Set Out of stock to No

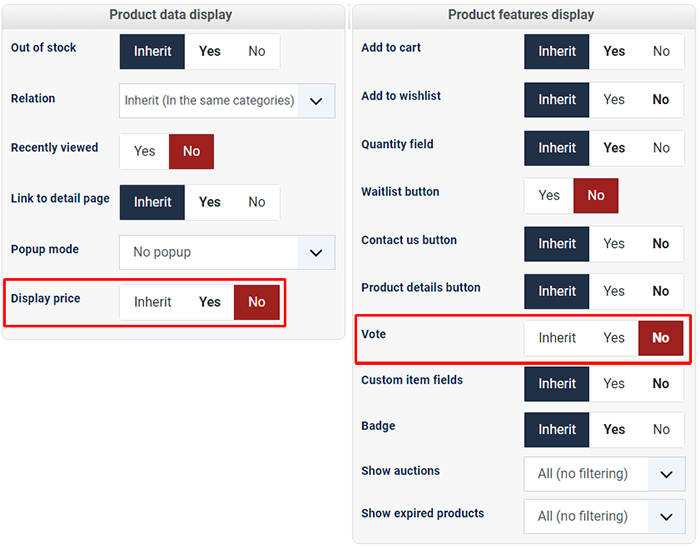[x=257, y=51]
